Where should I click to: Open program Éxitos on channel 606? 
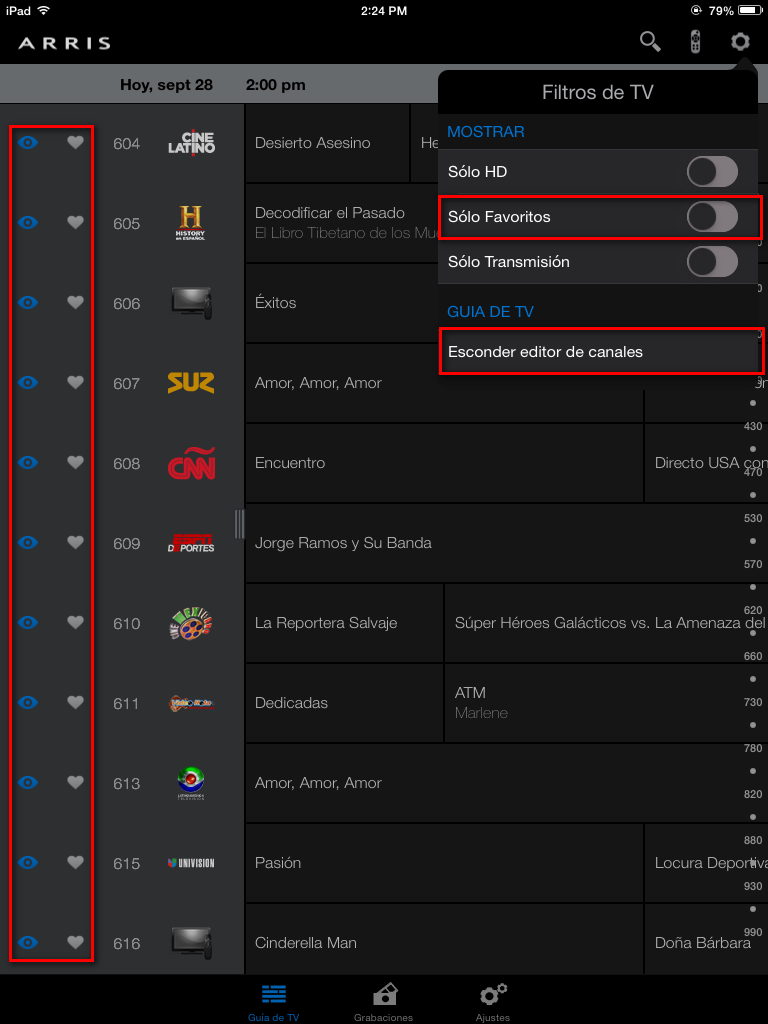pos(342,303)
